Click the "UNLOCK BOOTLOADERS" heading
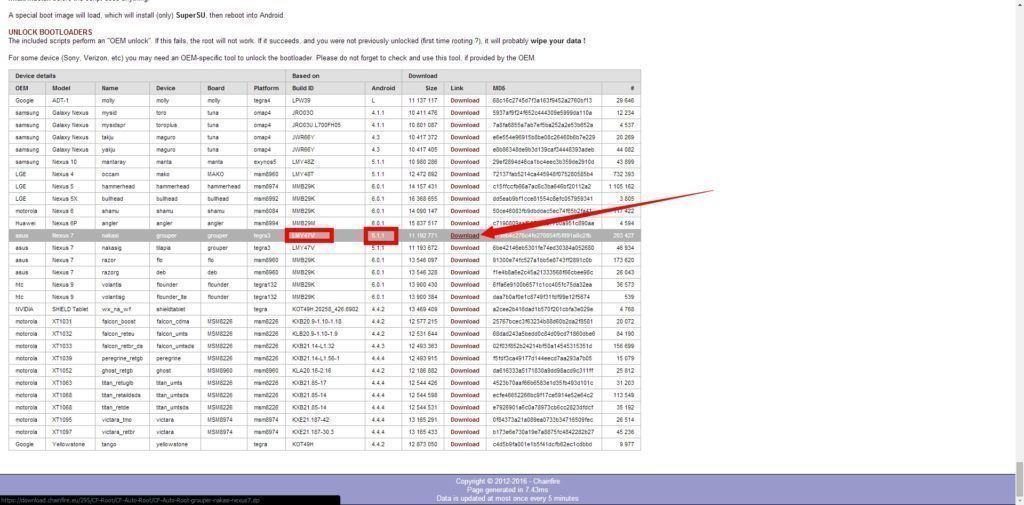This screenshot has height=505, width=1024. tap(50, 32)
